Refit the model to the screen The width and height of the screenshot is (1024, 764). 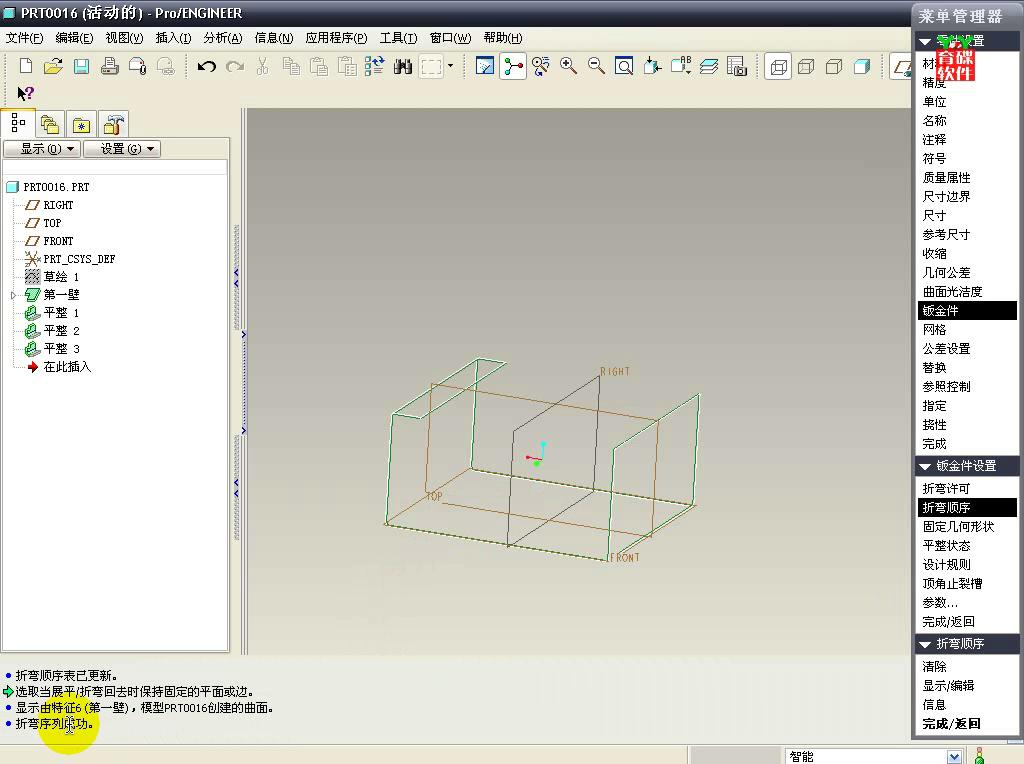click(x=624, y=66)
